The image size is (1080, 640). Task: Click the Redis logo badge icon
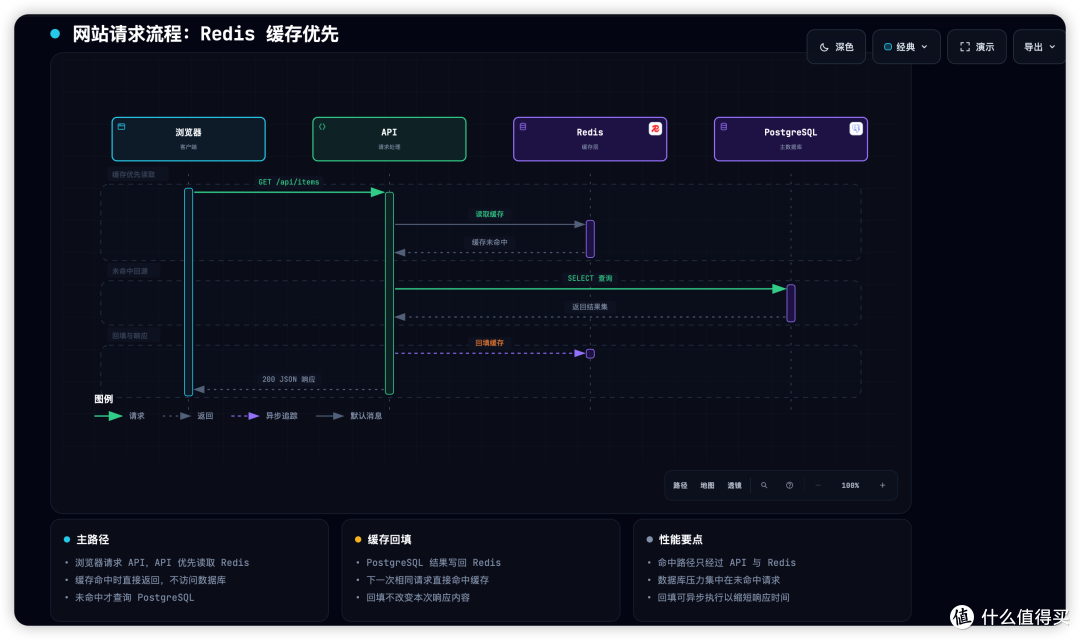(655, 129)
